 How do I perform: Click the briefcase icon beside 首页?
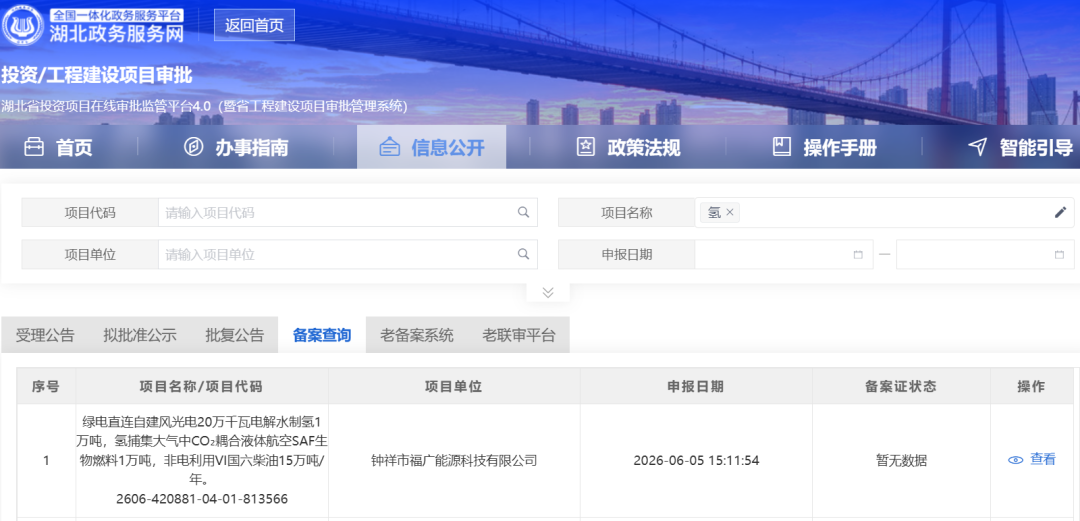pos(34,147)
